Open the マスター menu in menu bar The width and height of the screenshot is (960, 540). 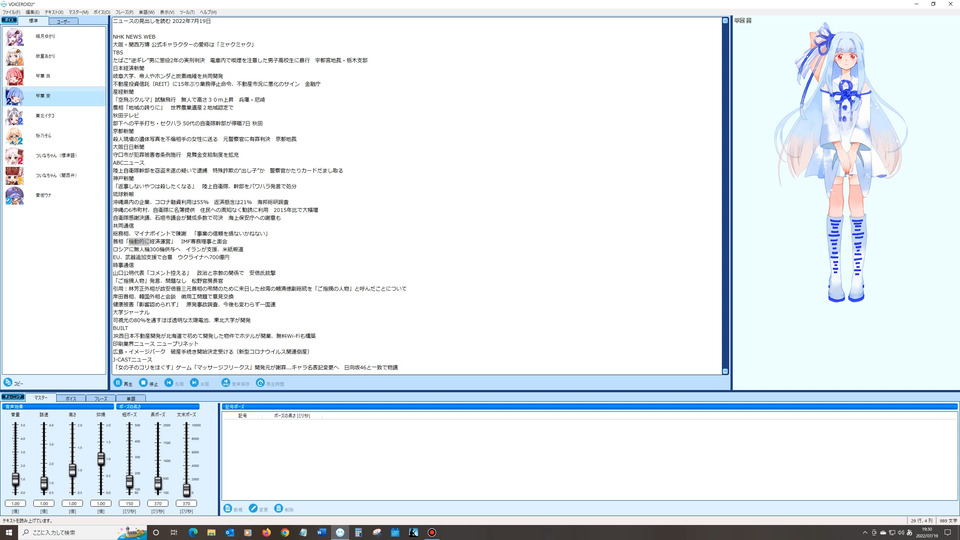coord(78,12)
